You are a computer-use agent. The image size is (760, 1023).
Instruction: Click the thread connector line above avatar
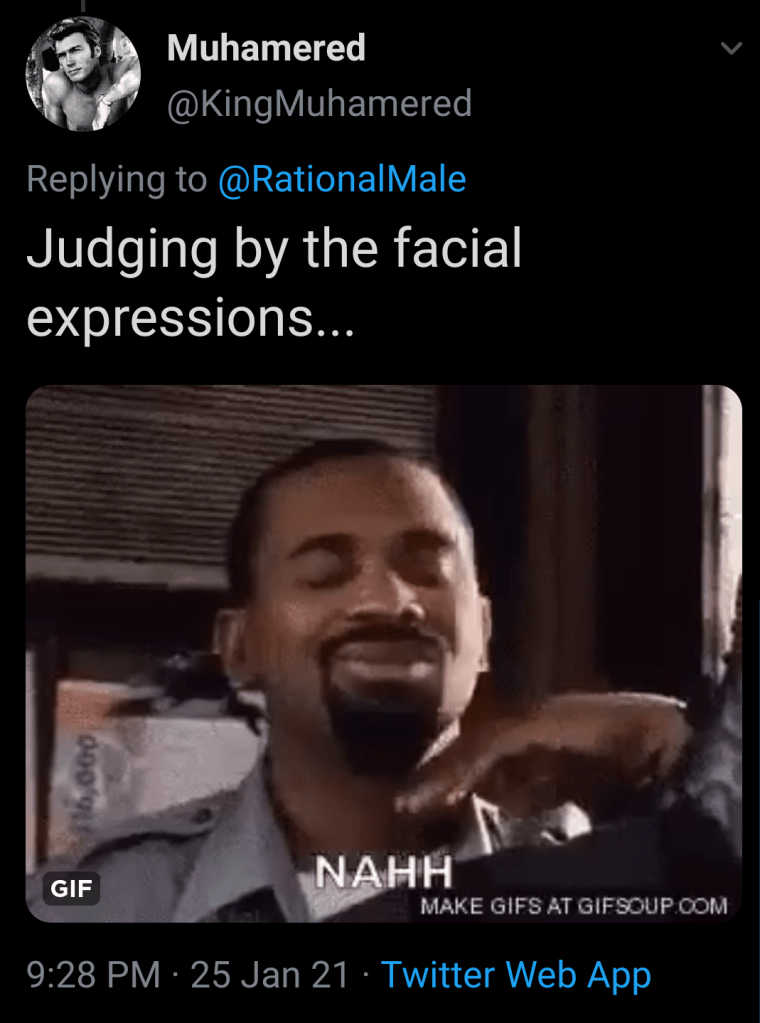83,5
